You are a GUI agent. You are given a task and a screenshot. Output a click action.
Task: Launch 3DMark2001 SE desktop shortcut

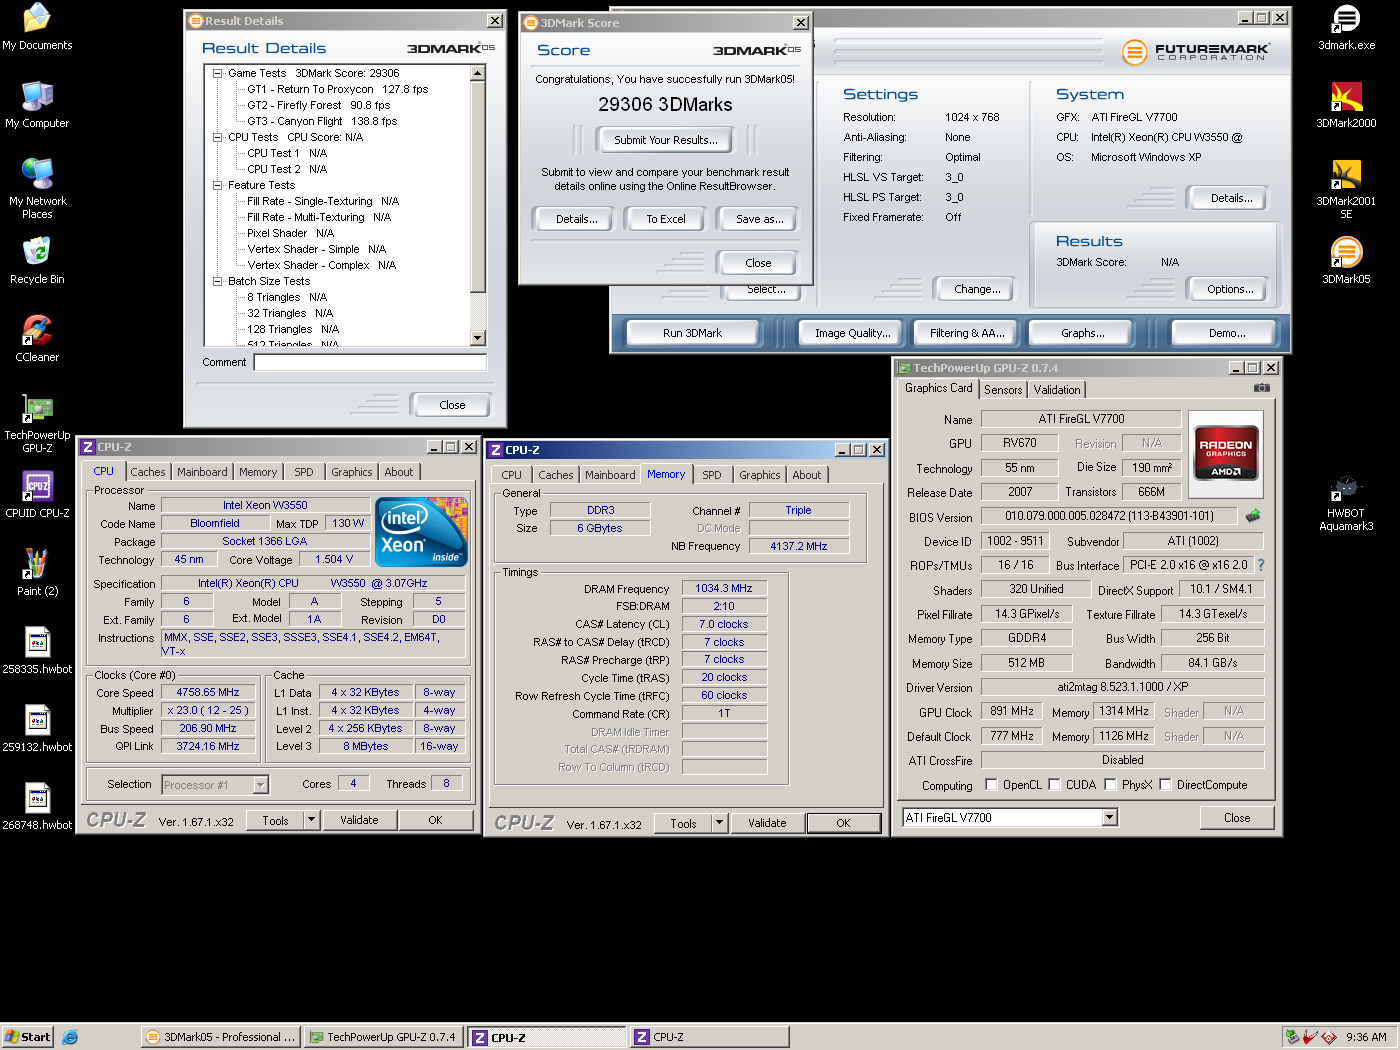1346,188
